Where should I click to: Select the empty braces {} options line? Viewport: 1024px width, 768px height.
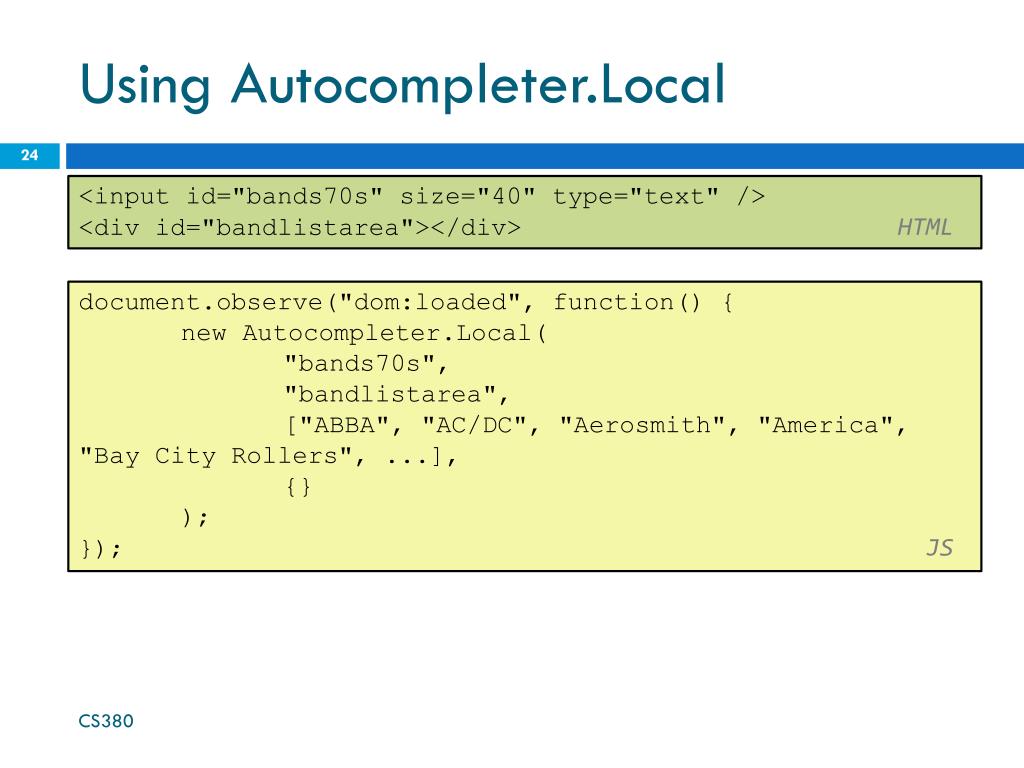click(x=298, y=487)
